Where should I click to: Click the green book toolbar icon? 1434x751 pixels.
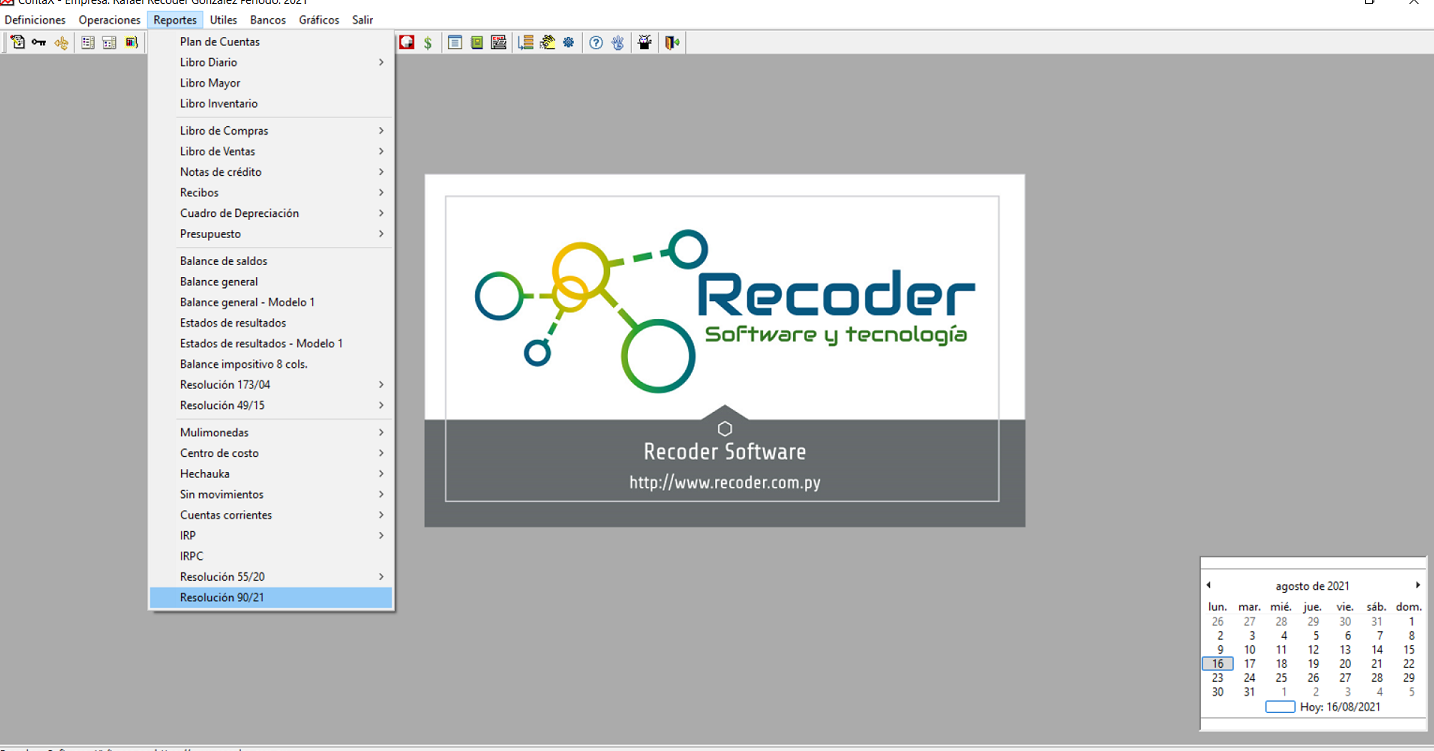pyautogui.click(x=477, y=43)
